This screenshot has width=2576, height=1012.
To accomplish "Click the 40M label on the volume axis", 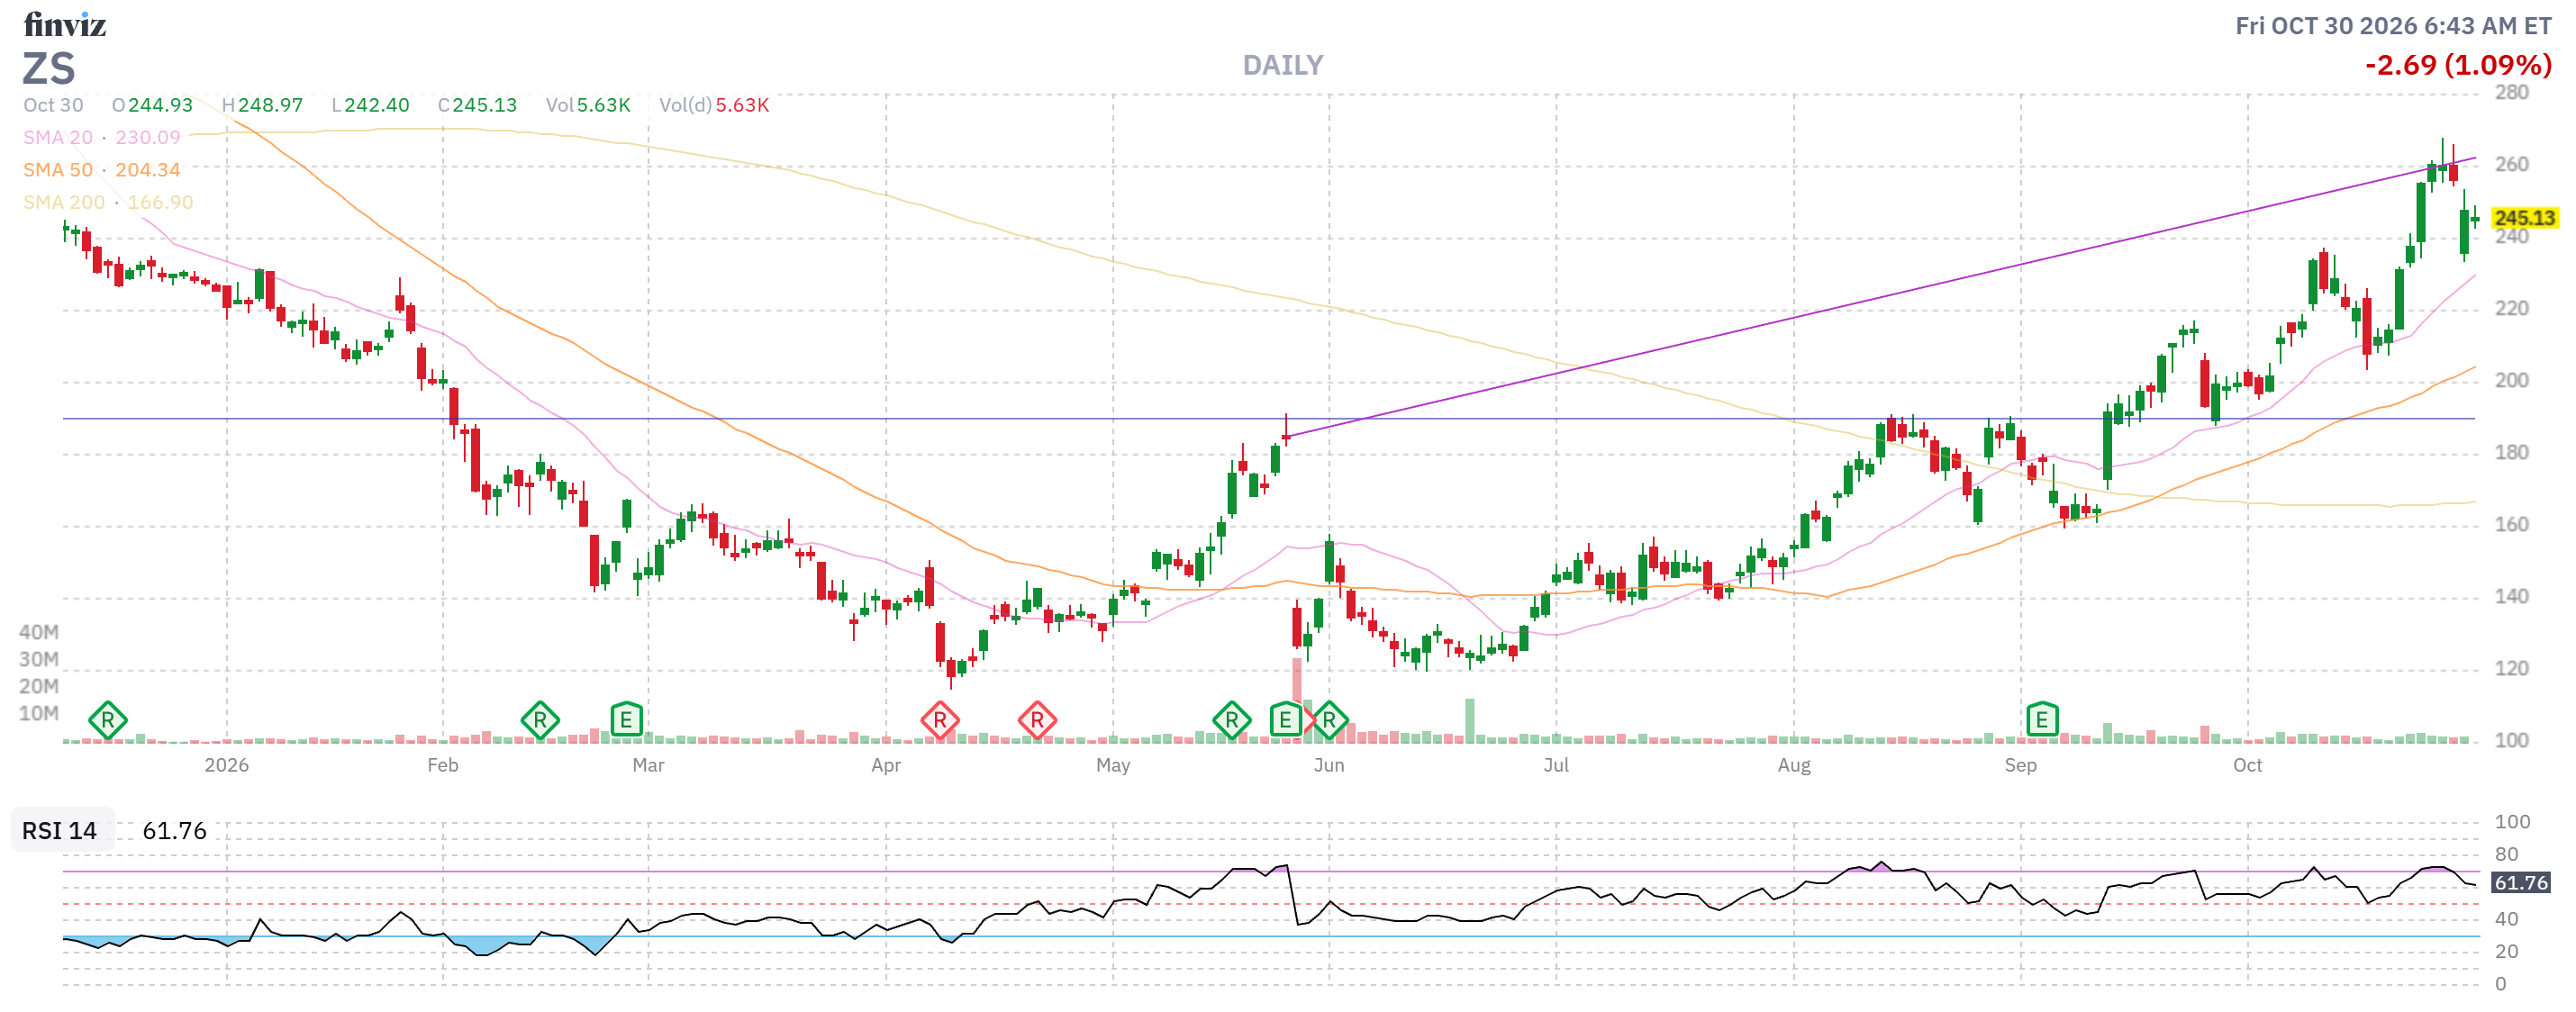I will (39, 633).
